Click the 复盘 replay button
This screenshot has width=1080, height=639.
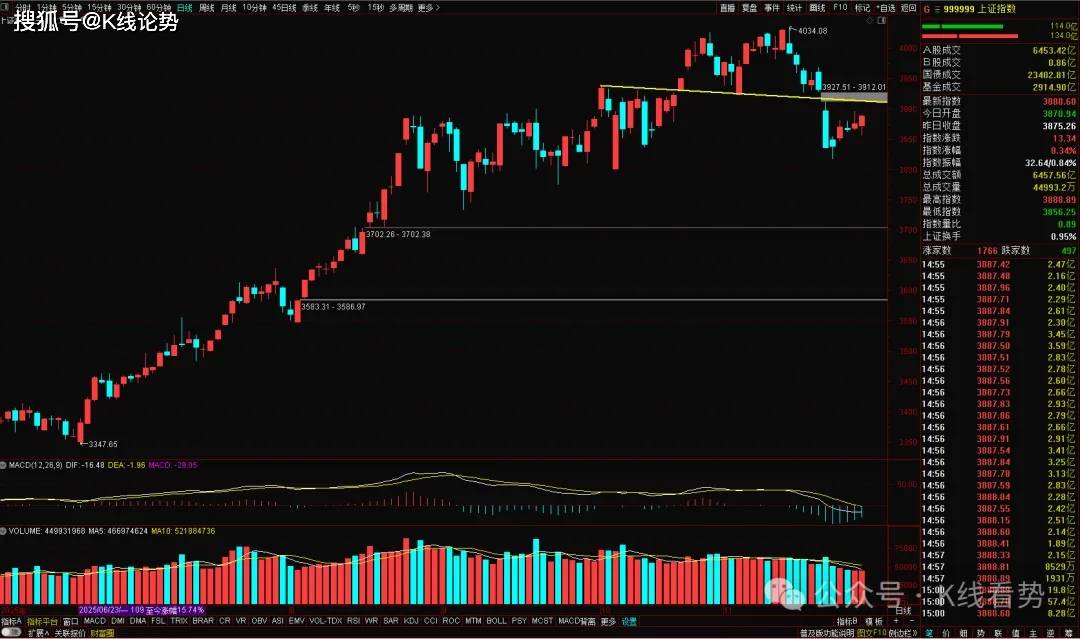coord(749,8)
